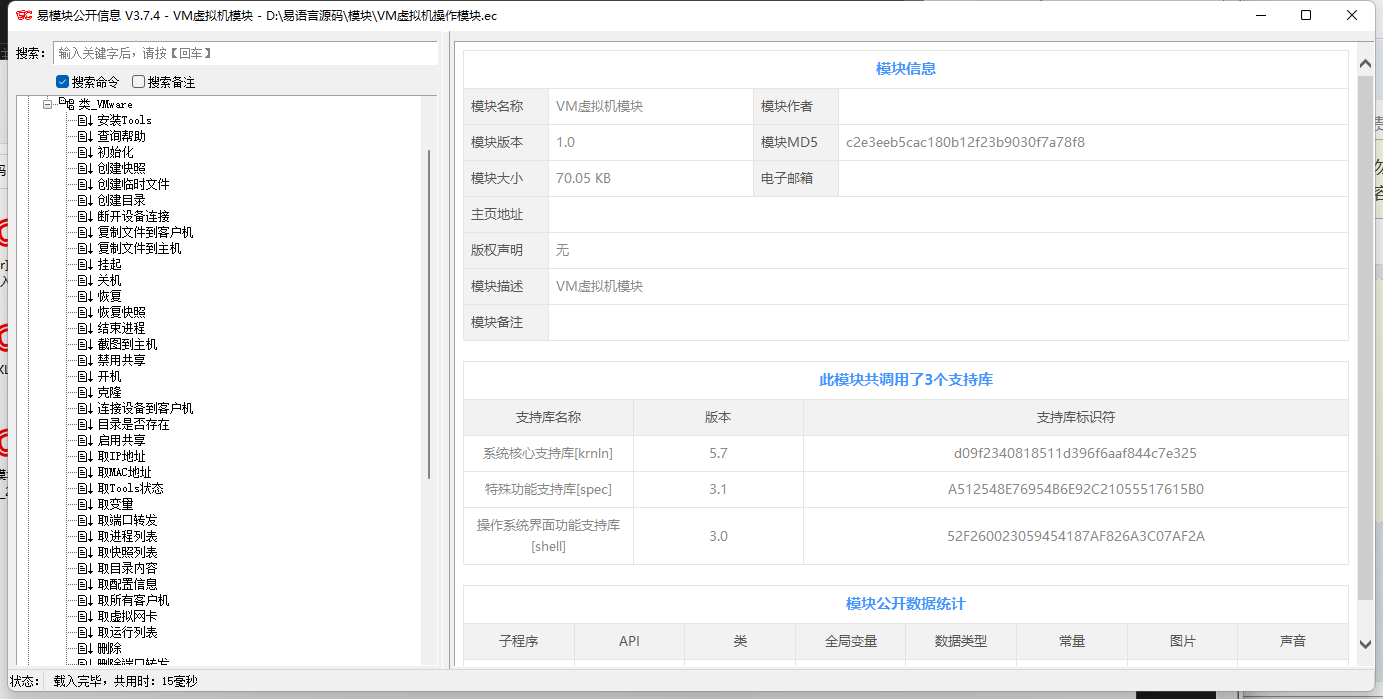Click the method icon beside 关机
This screenshot has height=699, width=1383.
pos(85,280)
